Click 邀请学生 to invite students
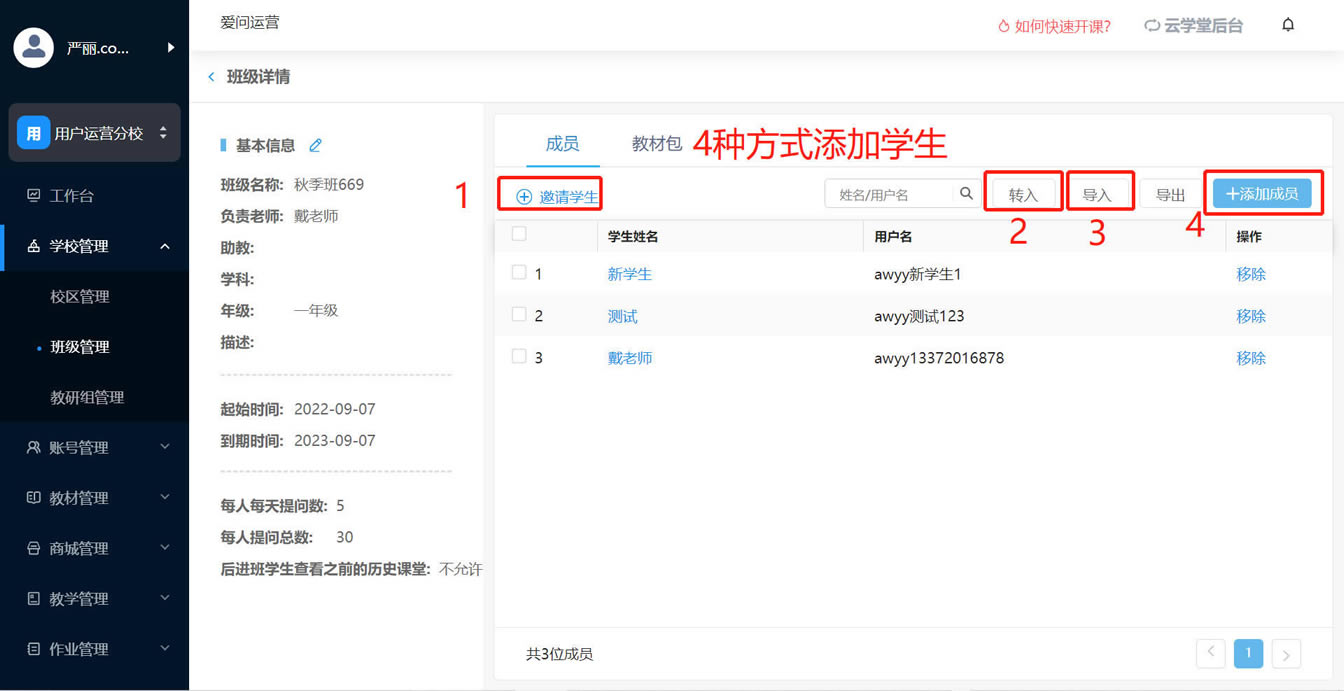This screenshot has width=1344, height=691. point(557,197)
